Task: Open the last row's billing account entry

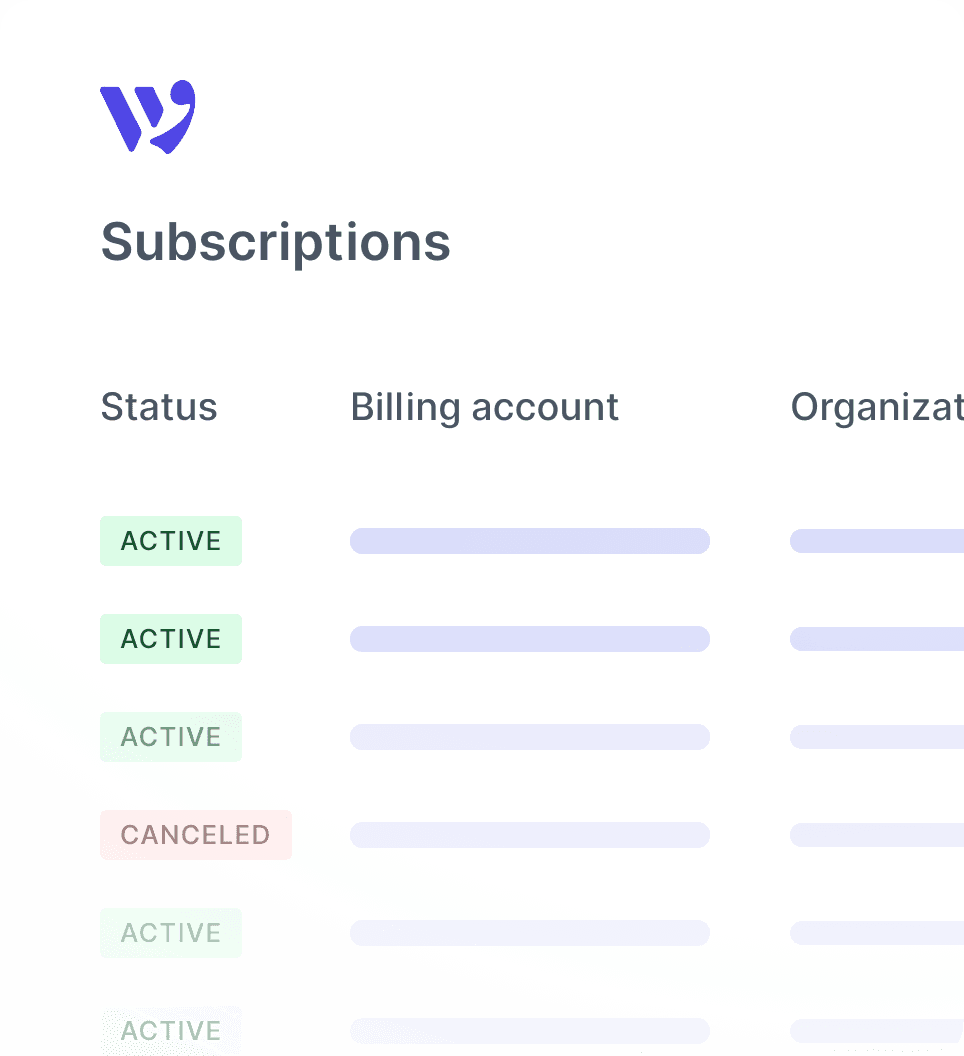Action: [x=529, y=1031]
